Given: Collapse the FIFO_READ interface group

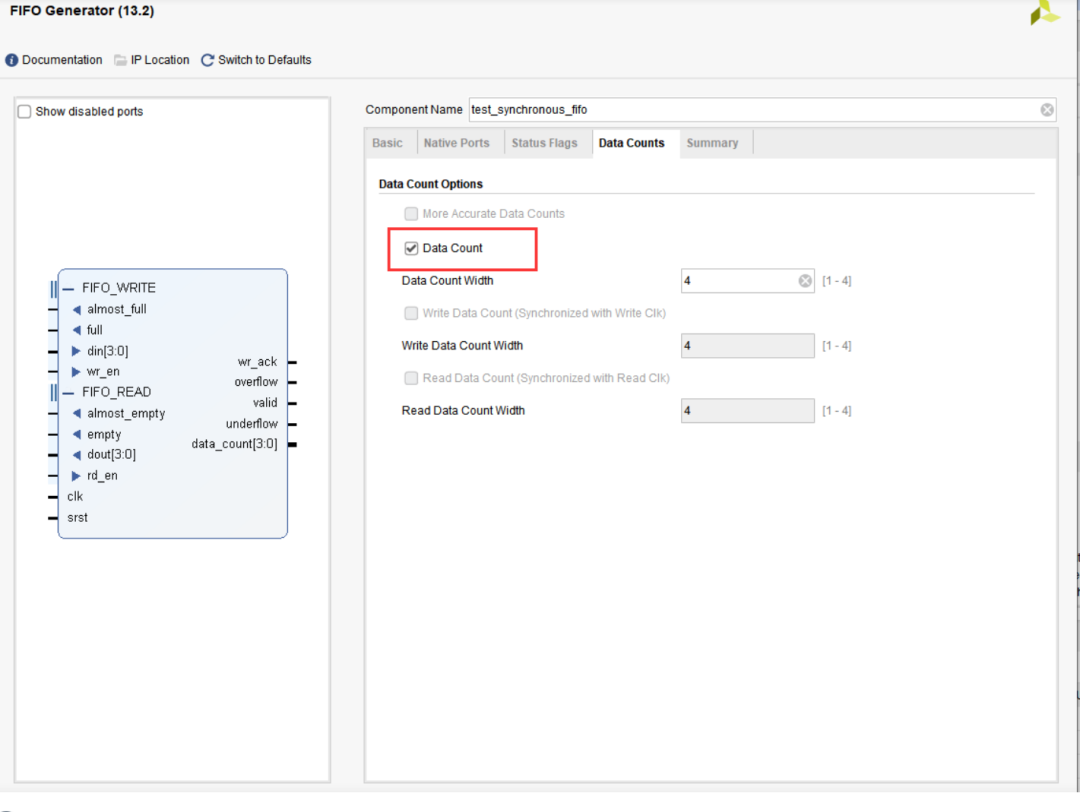Looking at the screenshot, I should click(68, 392).
